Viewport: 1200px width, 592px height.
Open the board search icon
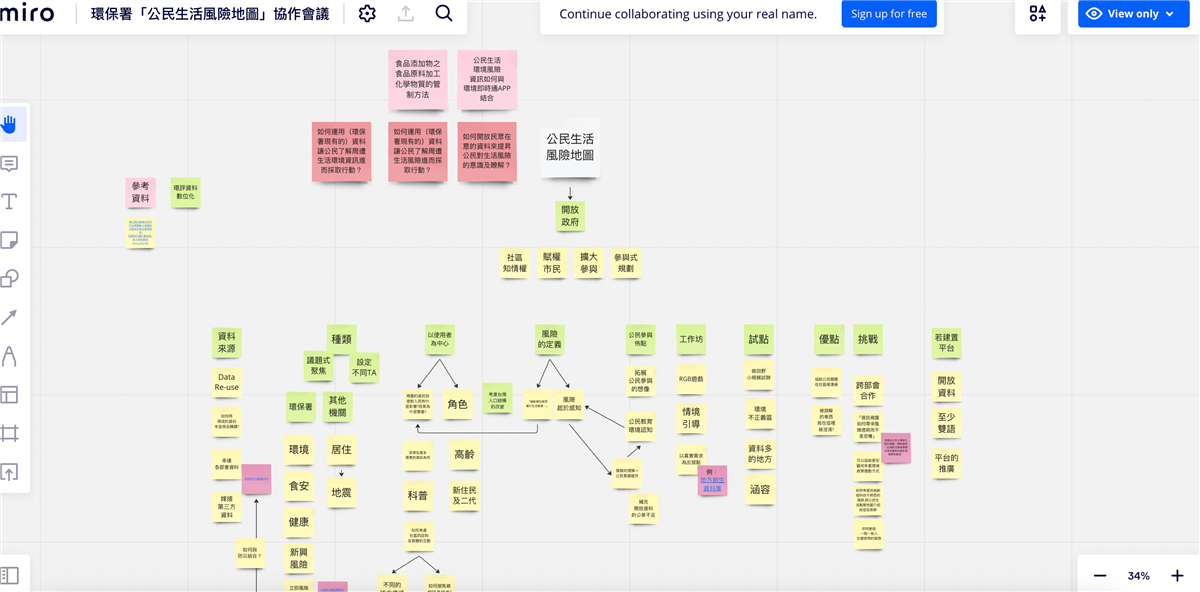pos(443,14)
